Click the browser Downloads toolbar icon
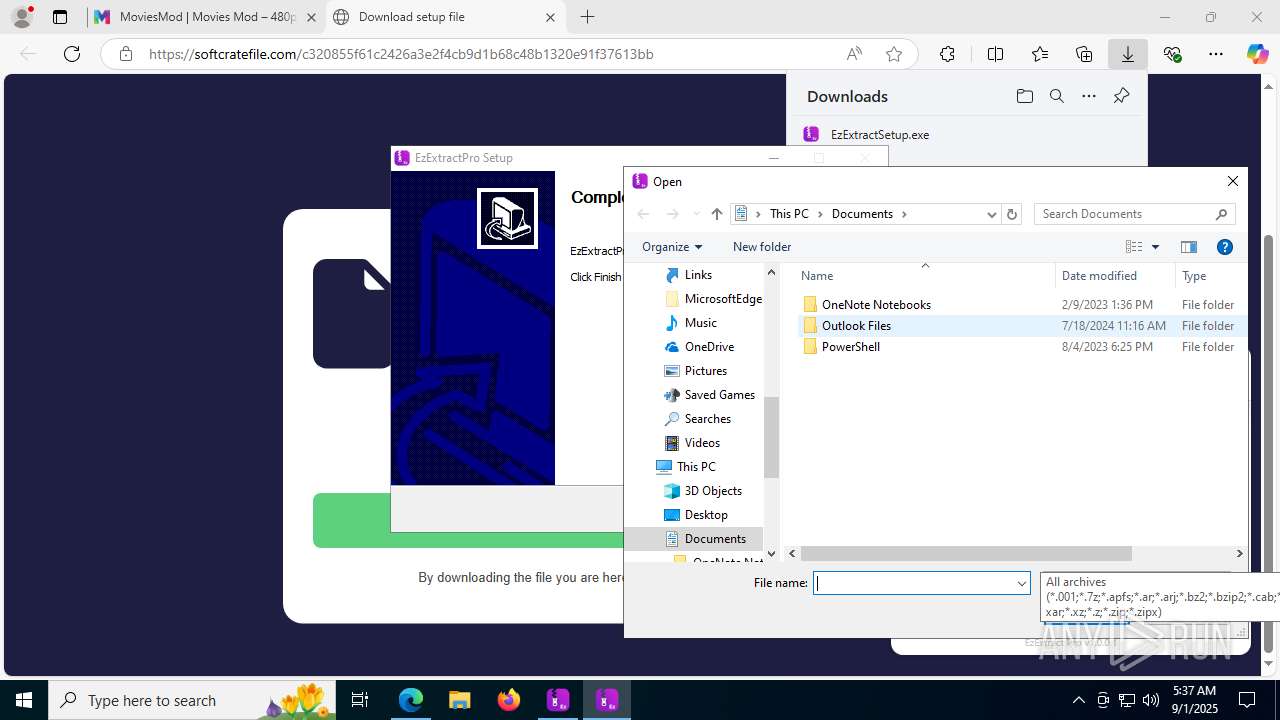 pyautogui.click(x=1127, y=54)
